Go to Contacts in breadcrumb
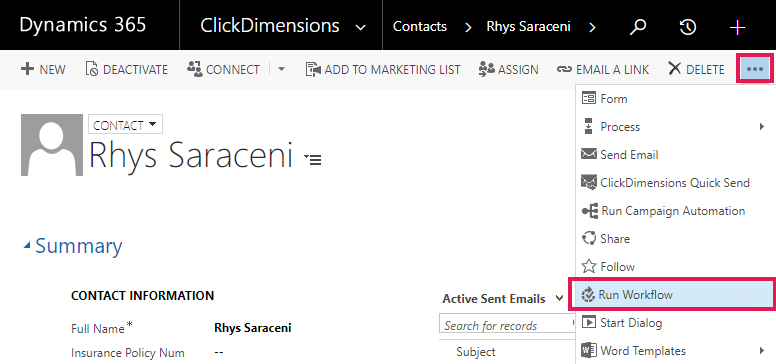776x364 pixels. point(420,26)
